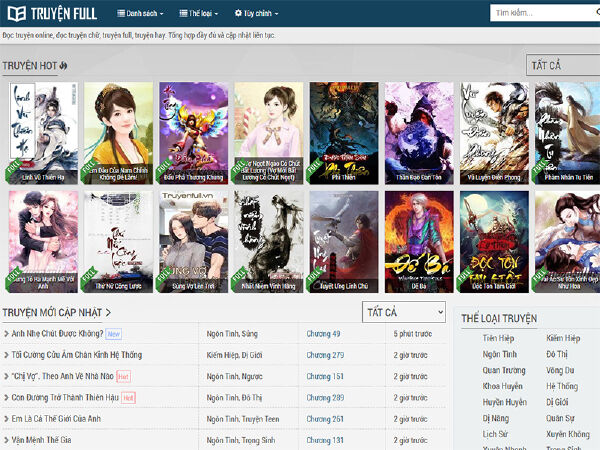Viewport: 600px width, 450px height.
Task: Open Chương 151 chapter link
Action: pyautogui.click(x=325, y=376)
